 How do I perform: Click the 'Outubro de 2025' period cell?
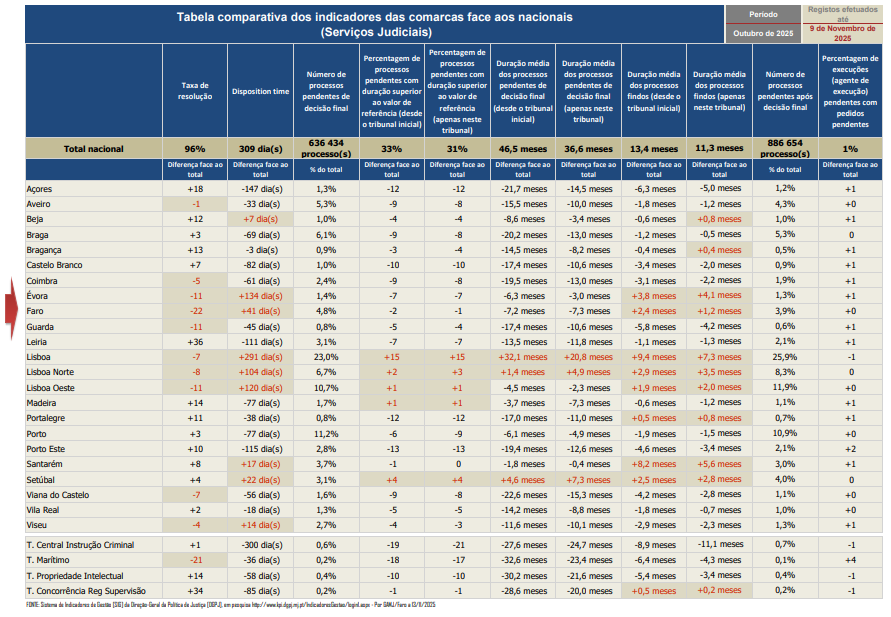761,33
